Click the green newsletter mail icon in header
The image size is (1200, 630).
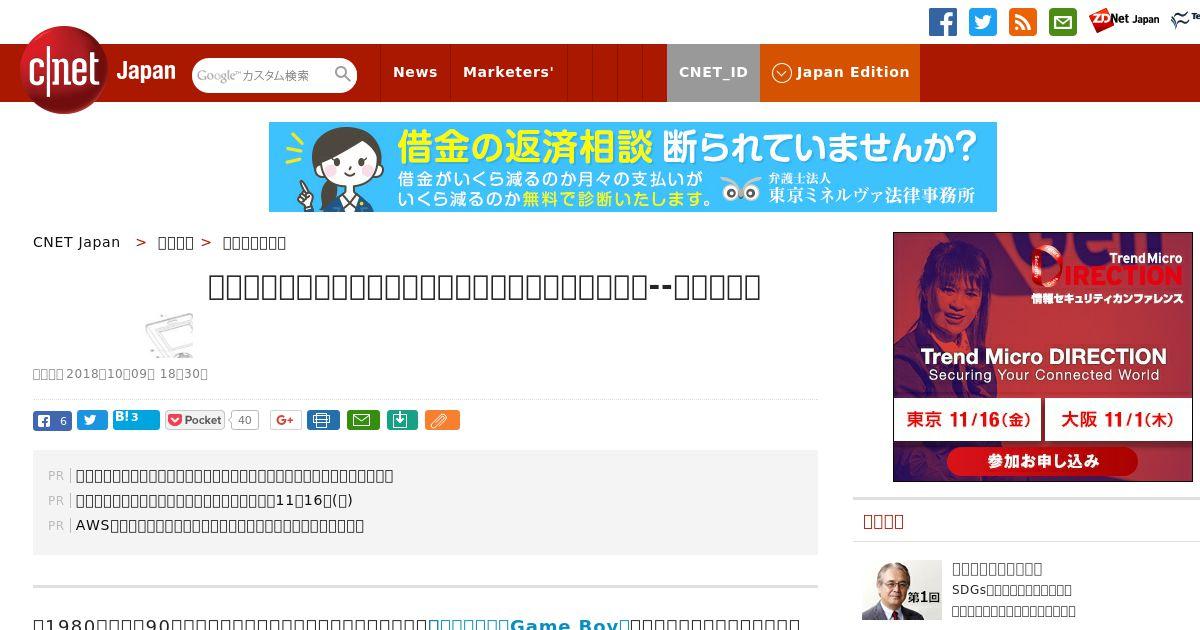point(1063,22)
